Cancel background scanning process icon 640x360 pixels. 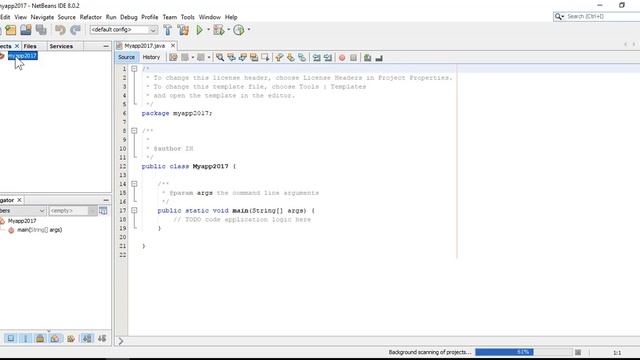point(578,352)
